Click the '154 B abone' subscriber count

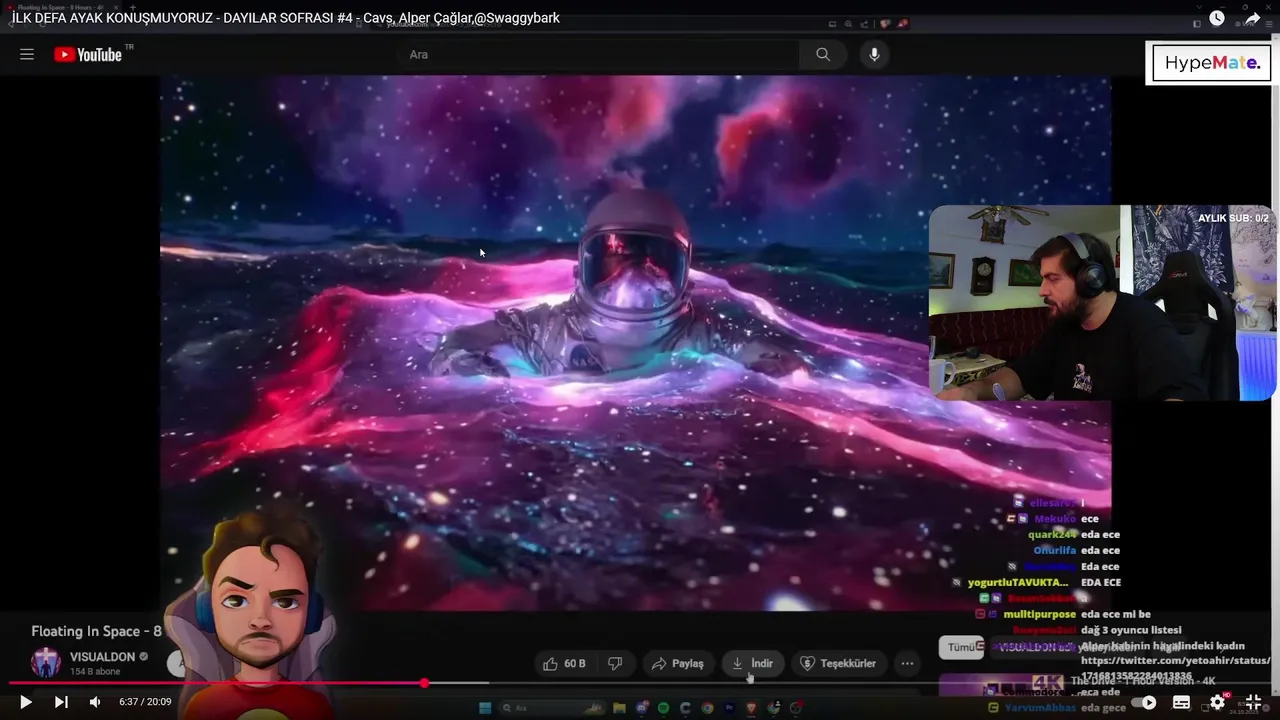[95, 672]
